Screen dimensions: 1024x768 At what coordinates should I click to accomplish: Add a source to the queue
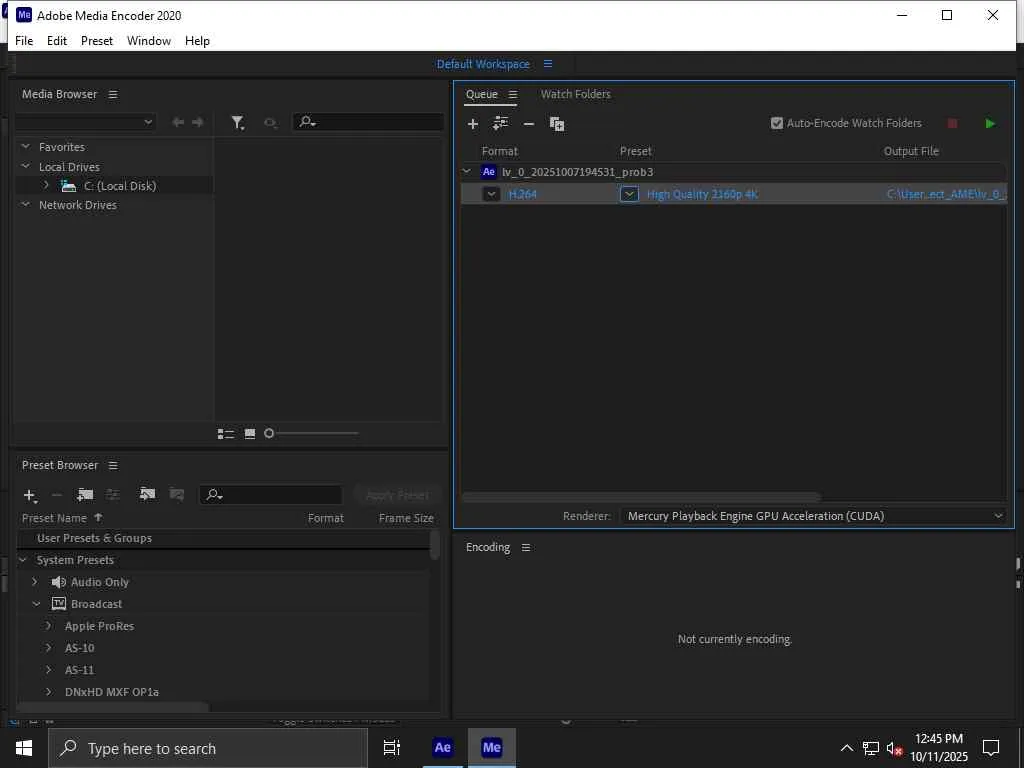click(473, 123)
